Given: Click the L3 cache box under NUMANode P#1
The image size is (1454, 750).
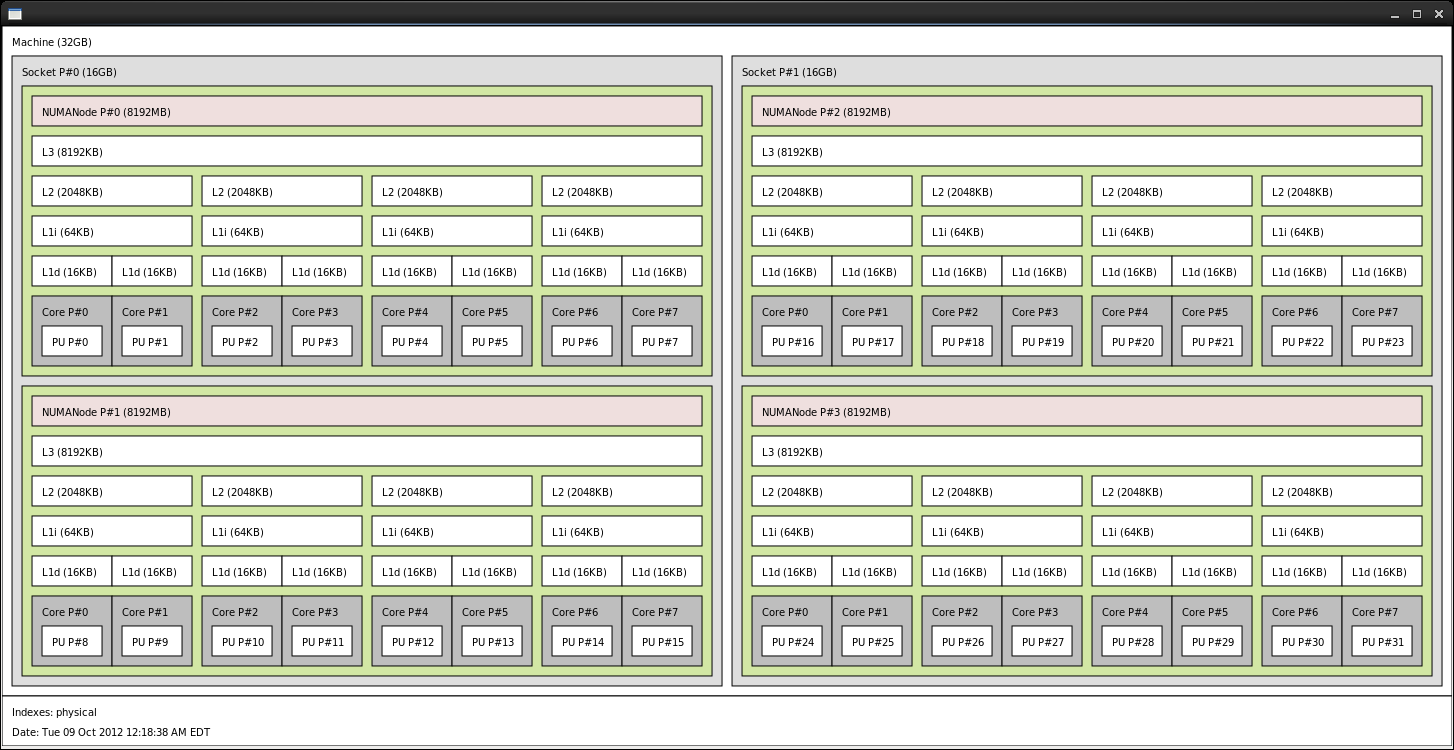Looking at the screenshot, I should click(366, 452).
